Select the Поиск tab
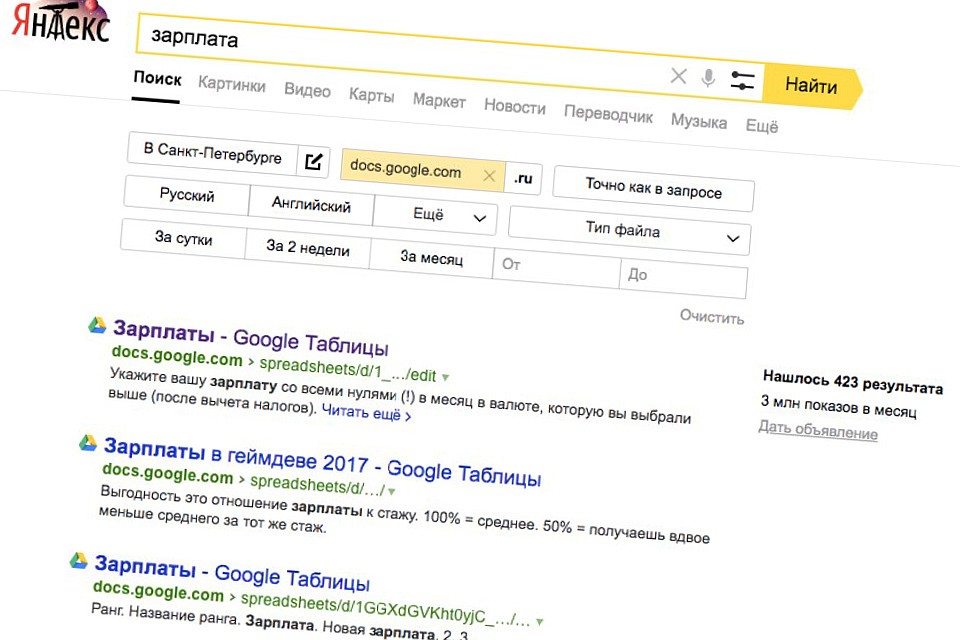This screenshot has height=640, width=960. coord(157,79)
